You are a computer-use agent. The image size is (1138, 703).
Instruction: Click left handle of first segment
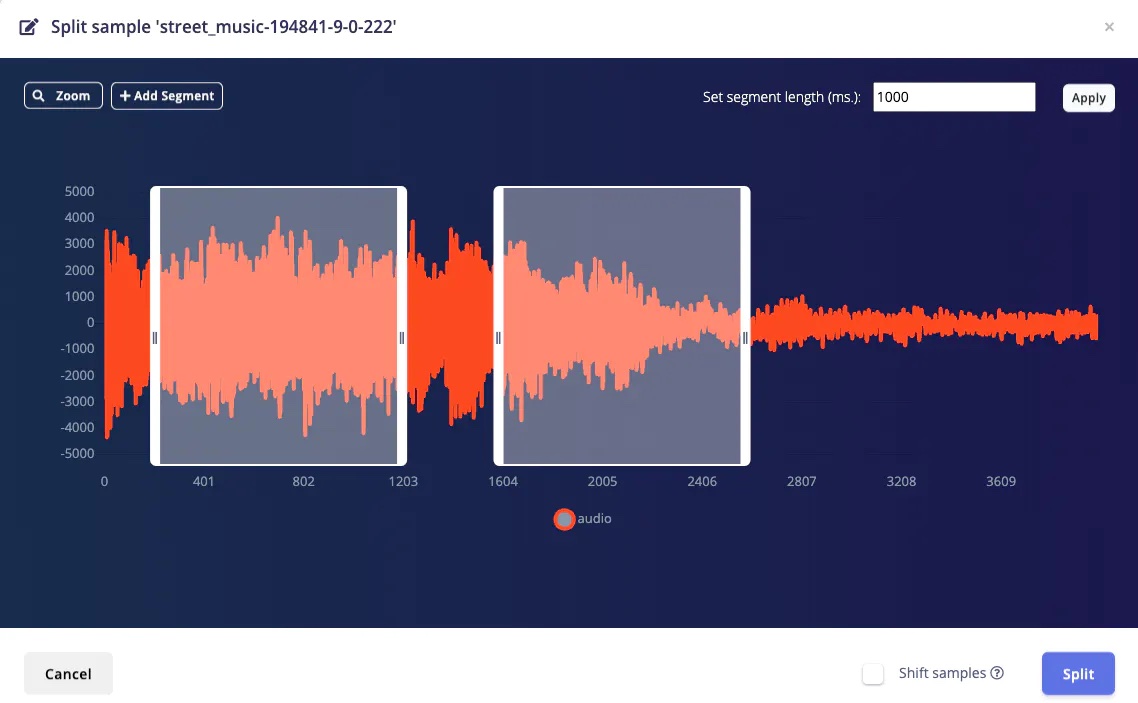click(155, 338)
